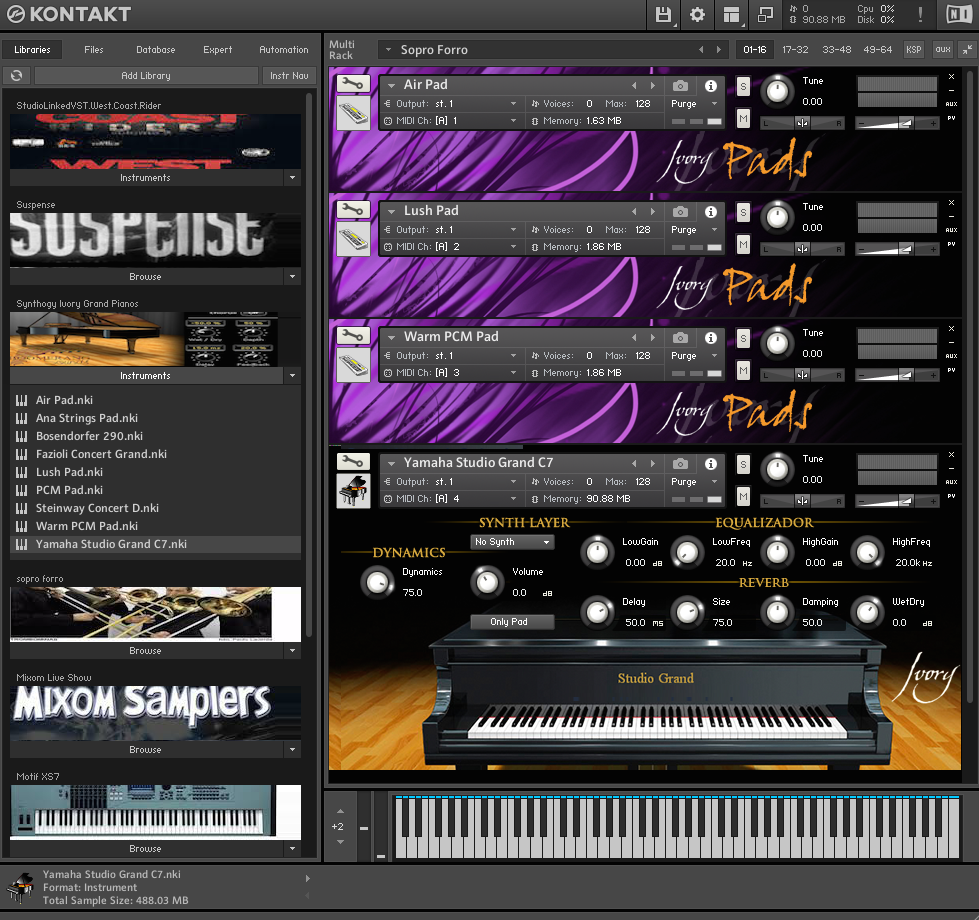Image resolution: width=979 pixels, height=920 pixels.
Task: Click the Air Pad keyboard instrument icon
Action: [353, 114]
